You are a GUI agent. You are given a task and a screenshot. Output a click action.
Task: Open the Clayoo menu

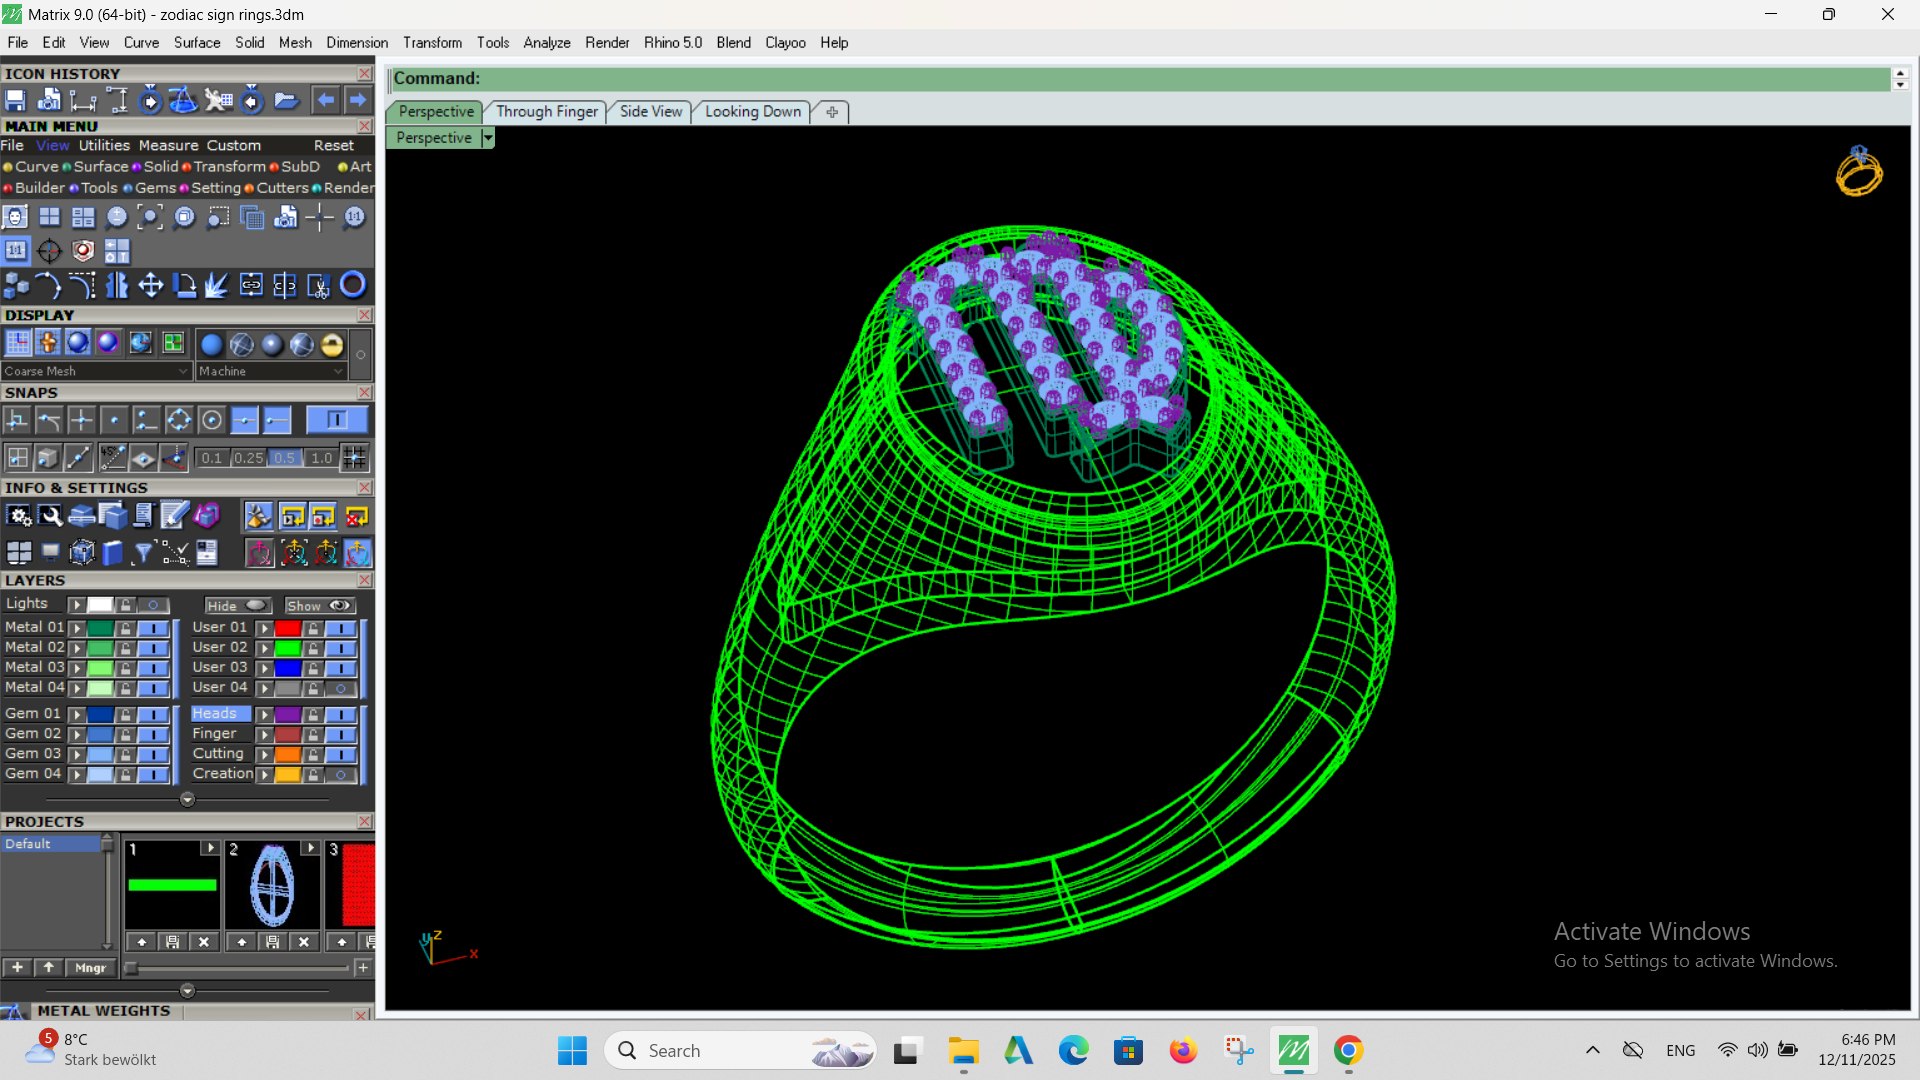coord(785,43)
